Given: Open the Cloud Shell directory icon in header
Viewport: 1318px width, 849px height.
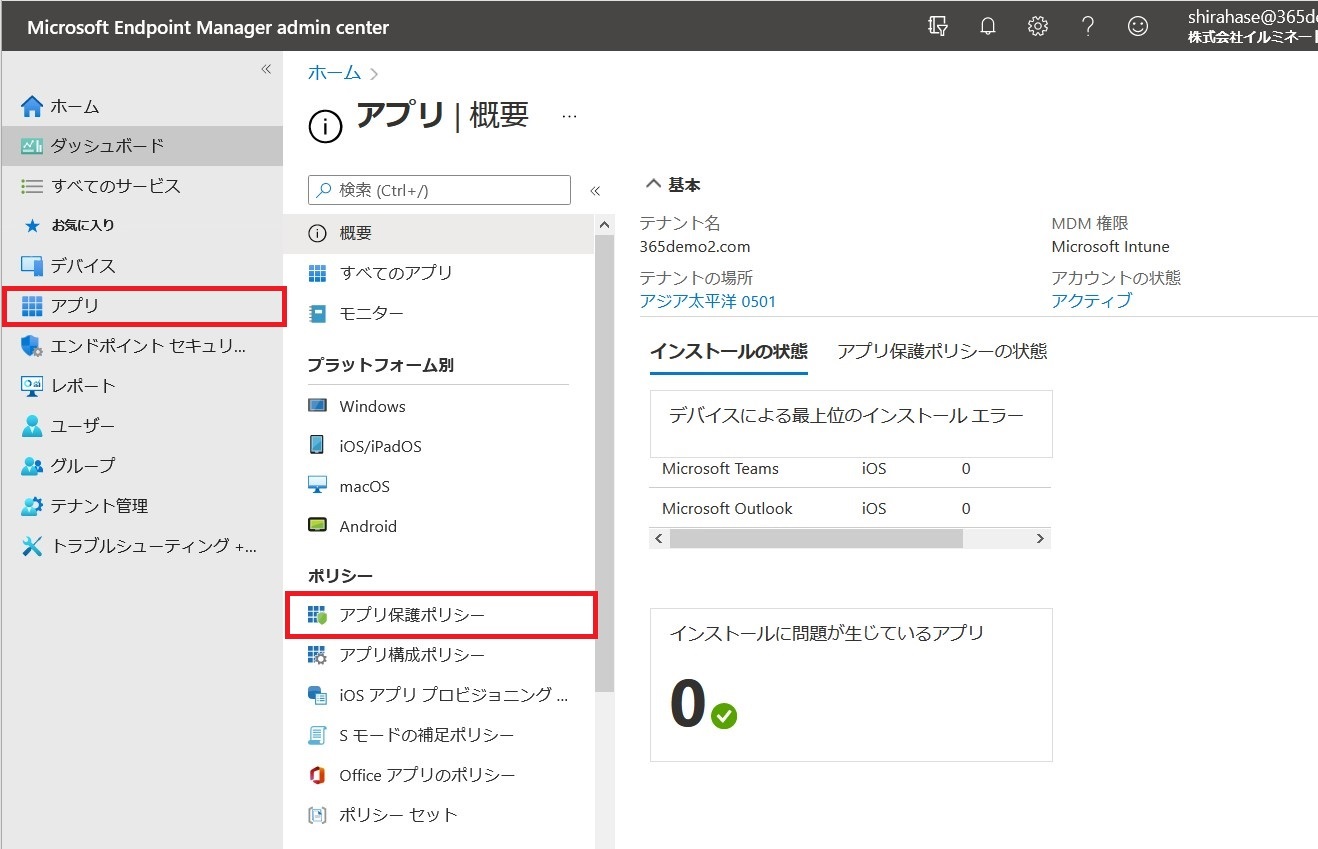Looking at the screenshot, I should click(937, 26).
